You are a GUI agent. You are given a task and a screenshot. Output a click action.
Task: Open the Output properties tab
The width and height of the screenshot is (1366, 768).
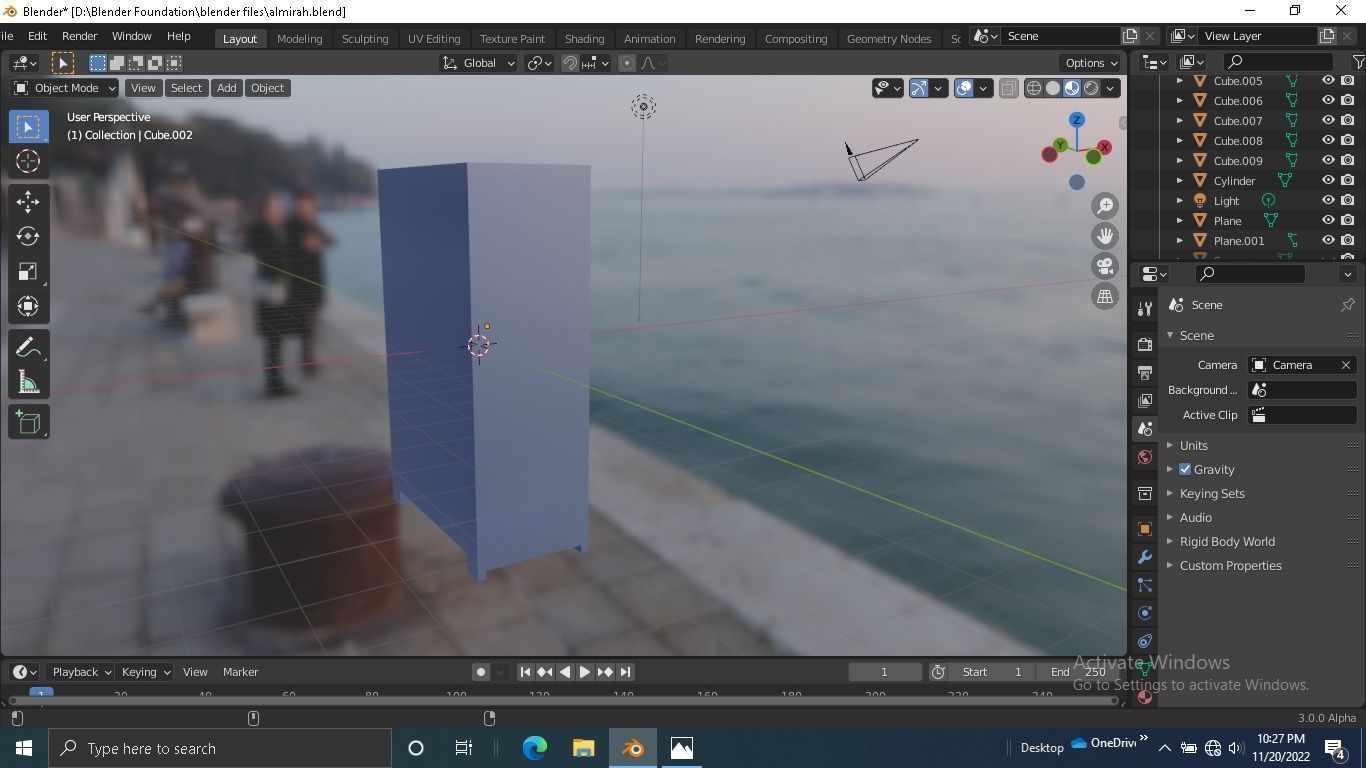coord(1145,372)
